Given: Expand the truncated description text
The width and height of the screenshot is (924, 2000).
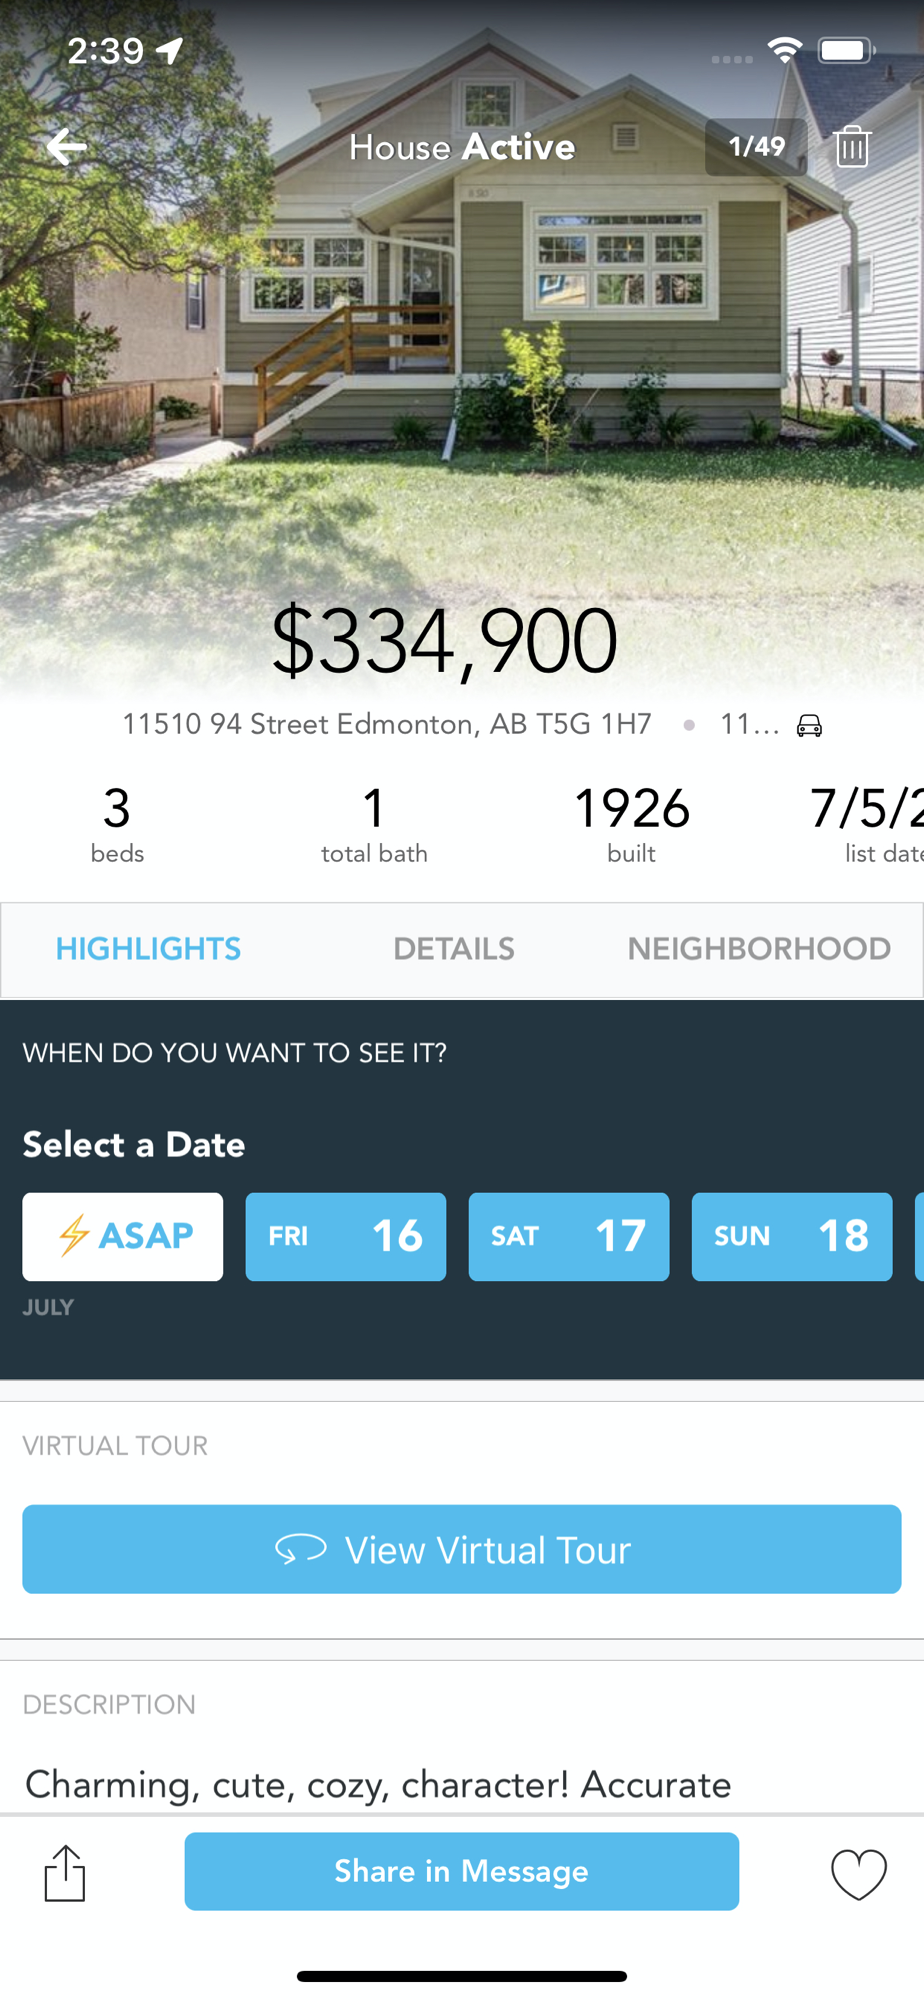Looking at the screenshot, I should point(378,1784).
